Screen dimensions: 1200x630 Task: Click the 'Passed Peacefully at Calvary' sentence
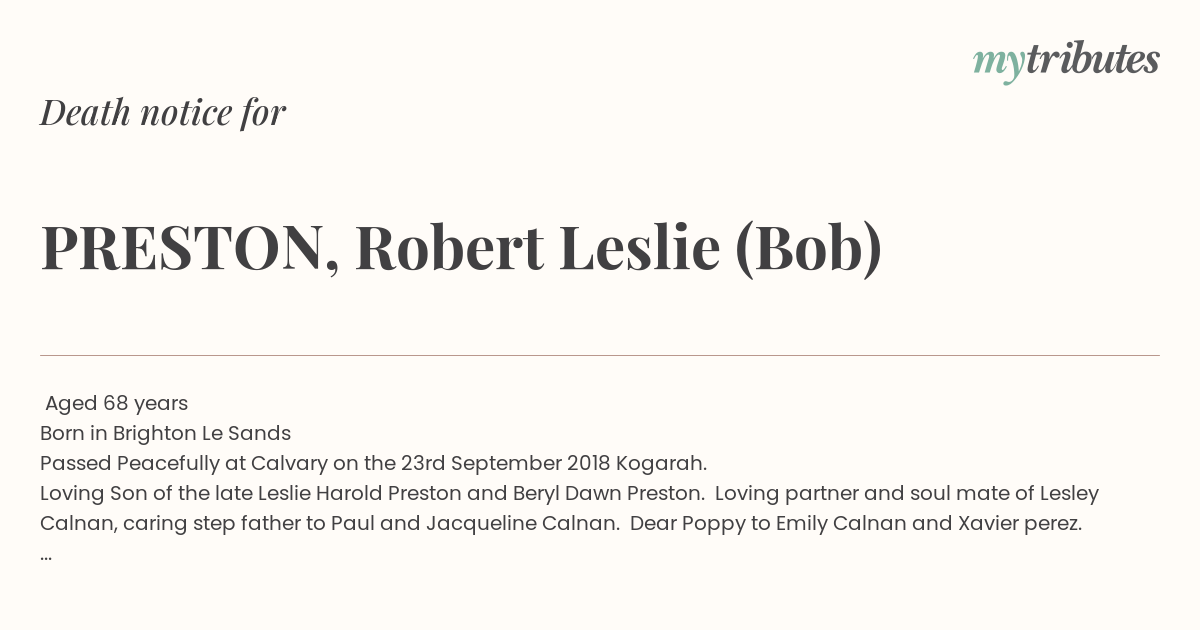tap(373, 463)
